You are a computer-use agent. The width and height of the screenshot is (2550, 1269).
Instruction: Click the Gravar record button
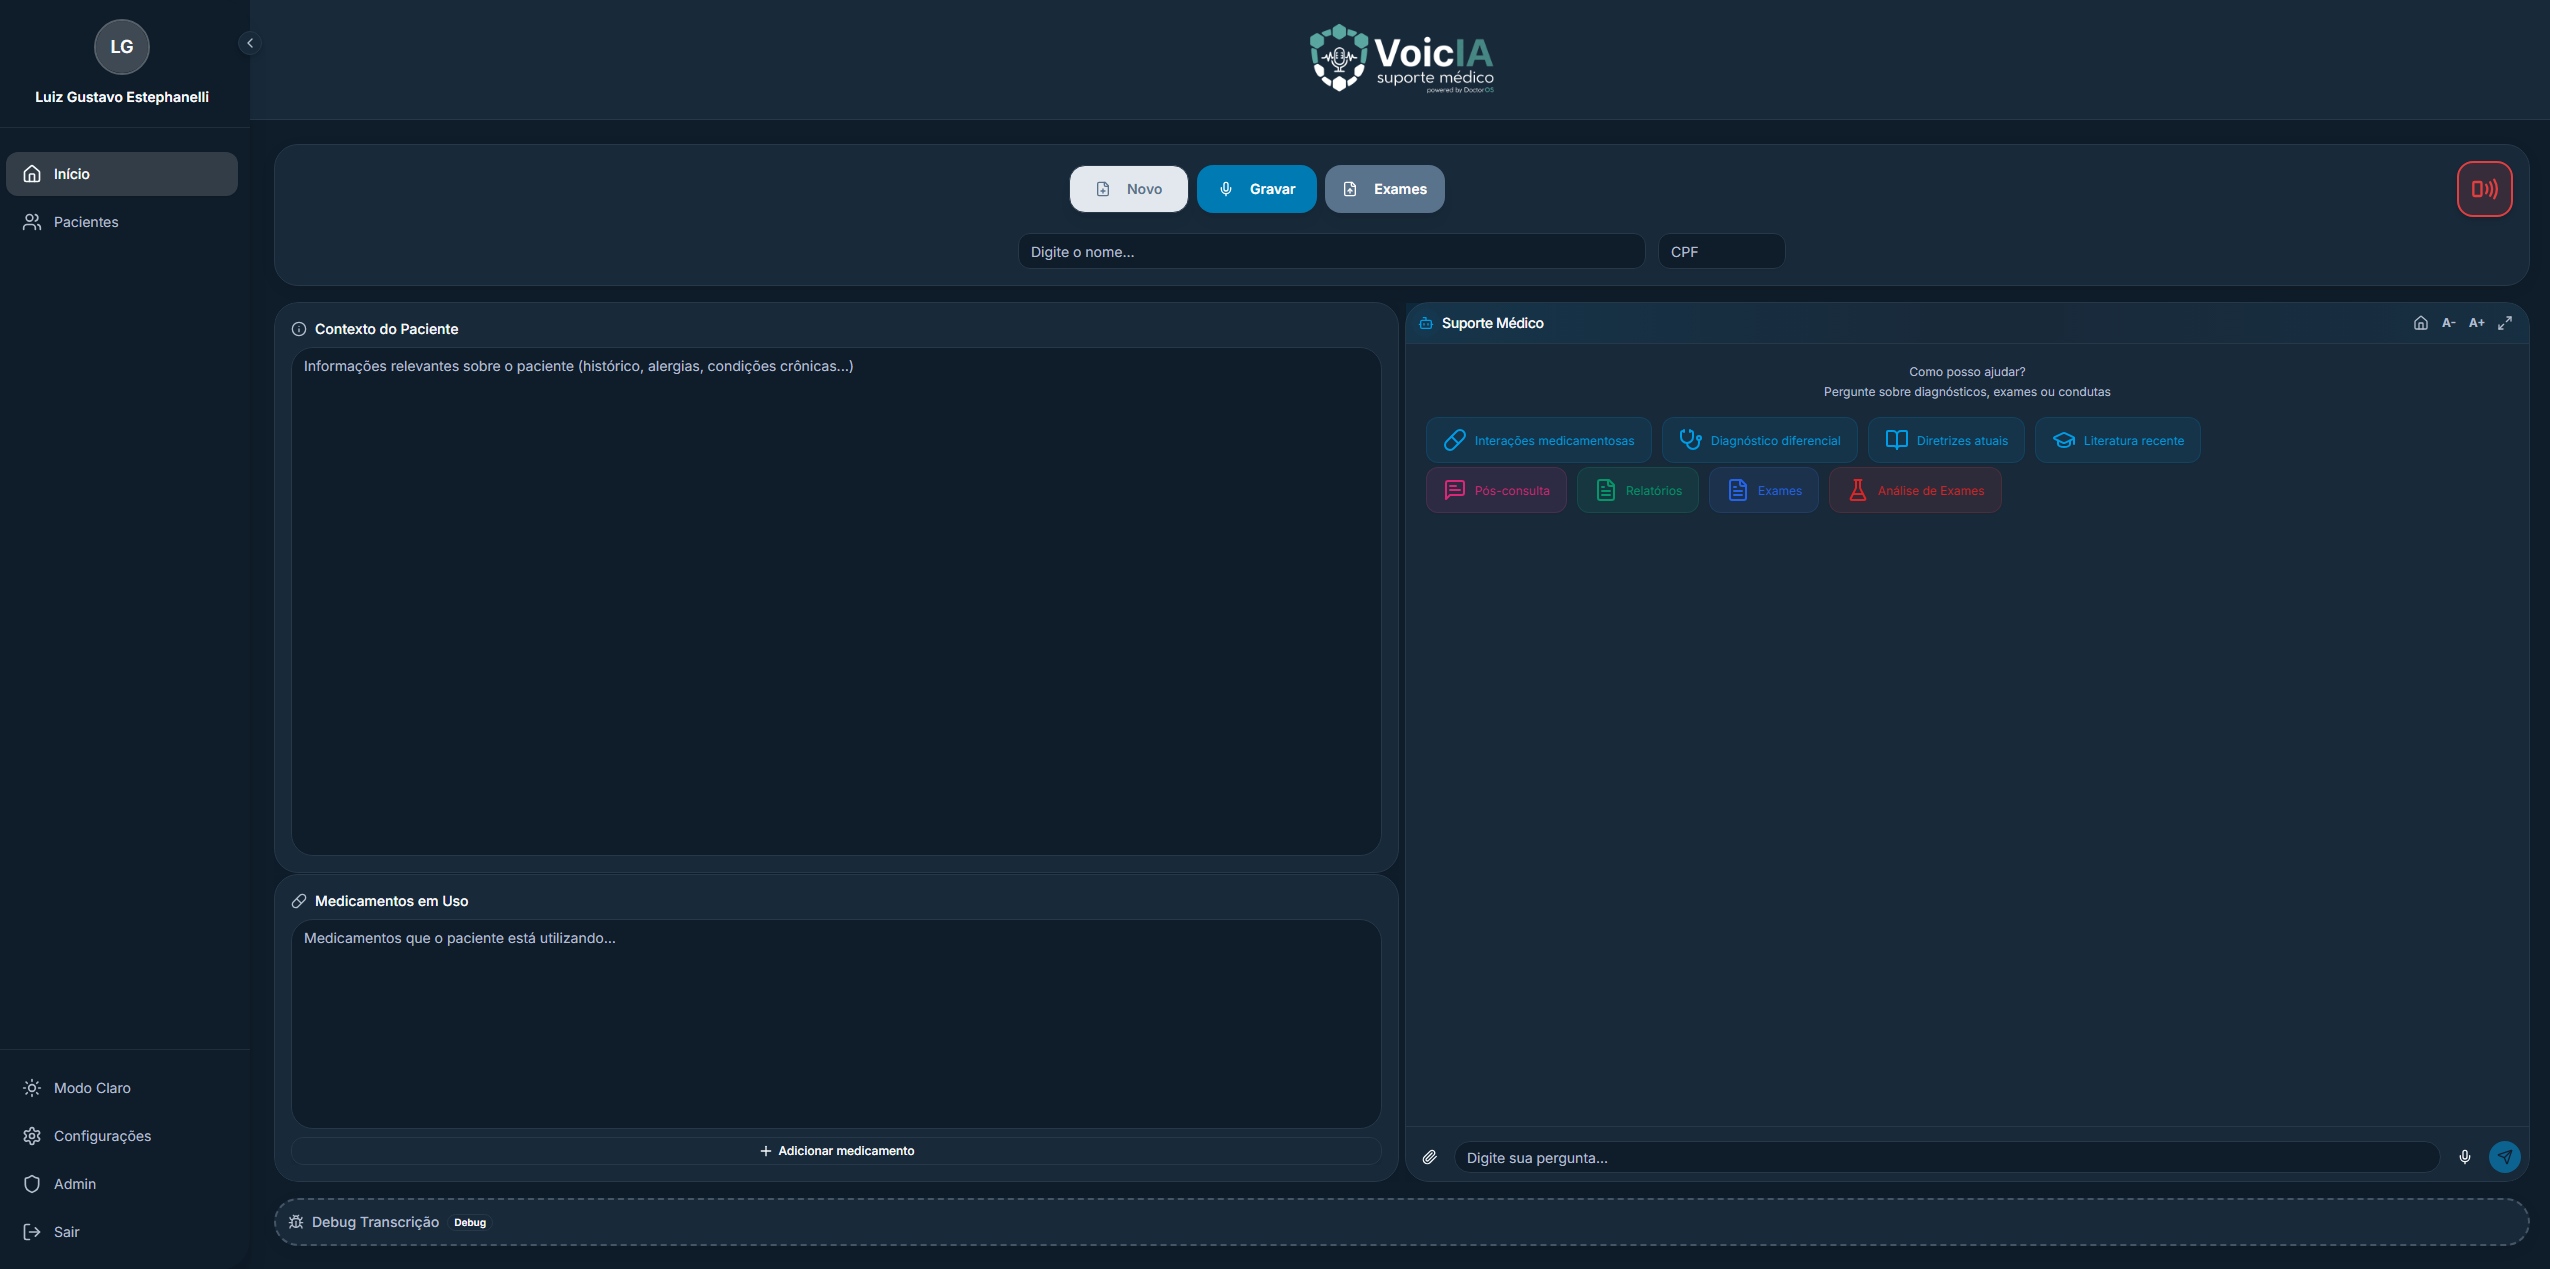1256,189
